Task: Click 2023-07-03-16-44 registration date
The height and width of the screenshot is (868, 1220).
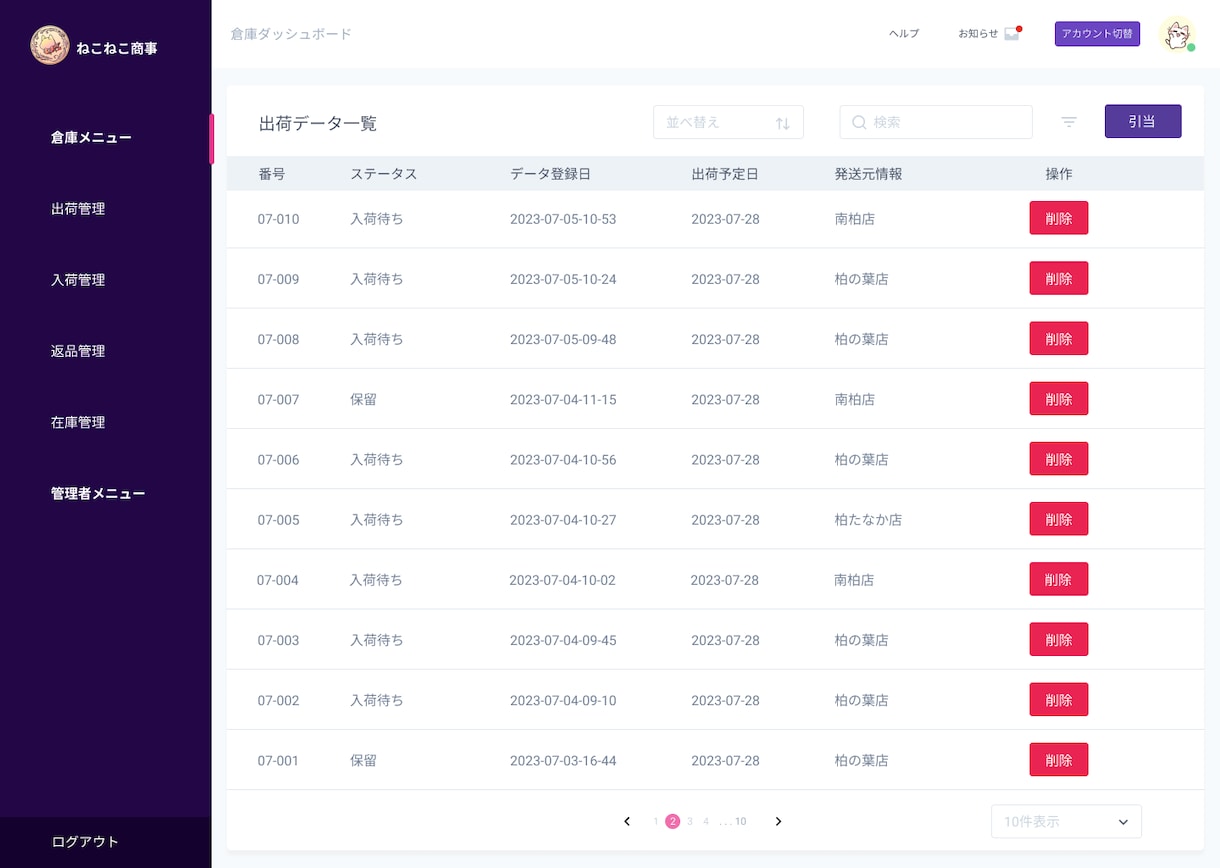Action: coord(563,761)
